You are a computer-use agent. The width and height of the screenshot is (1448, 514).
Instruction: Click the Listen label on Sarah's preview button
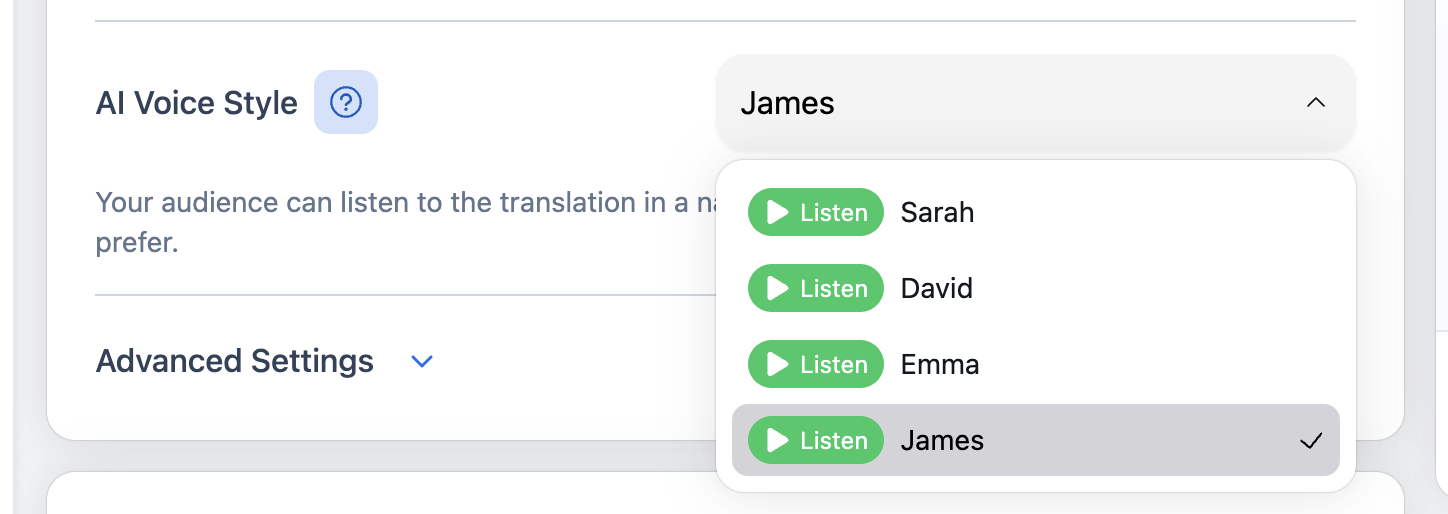click(833, 213)
